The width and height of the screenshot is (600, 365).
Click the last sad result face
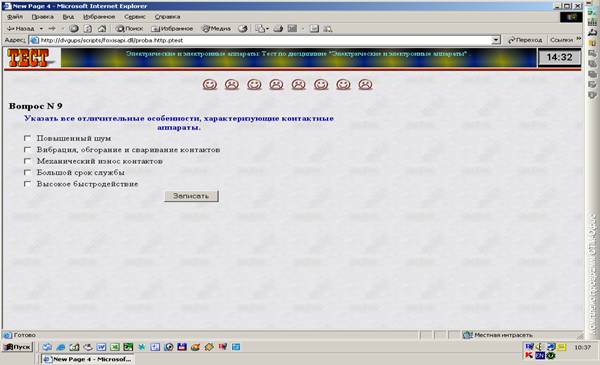[365, 84]
